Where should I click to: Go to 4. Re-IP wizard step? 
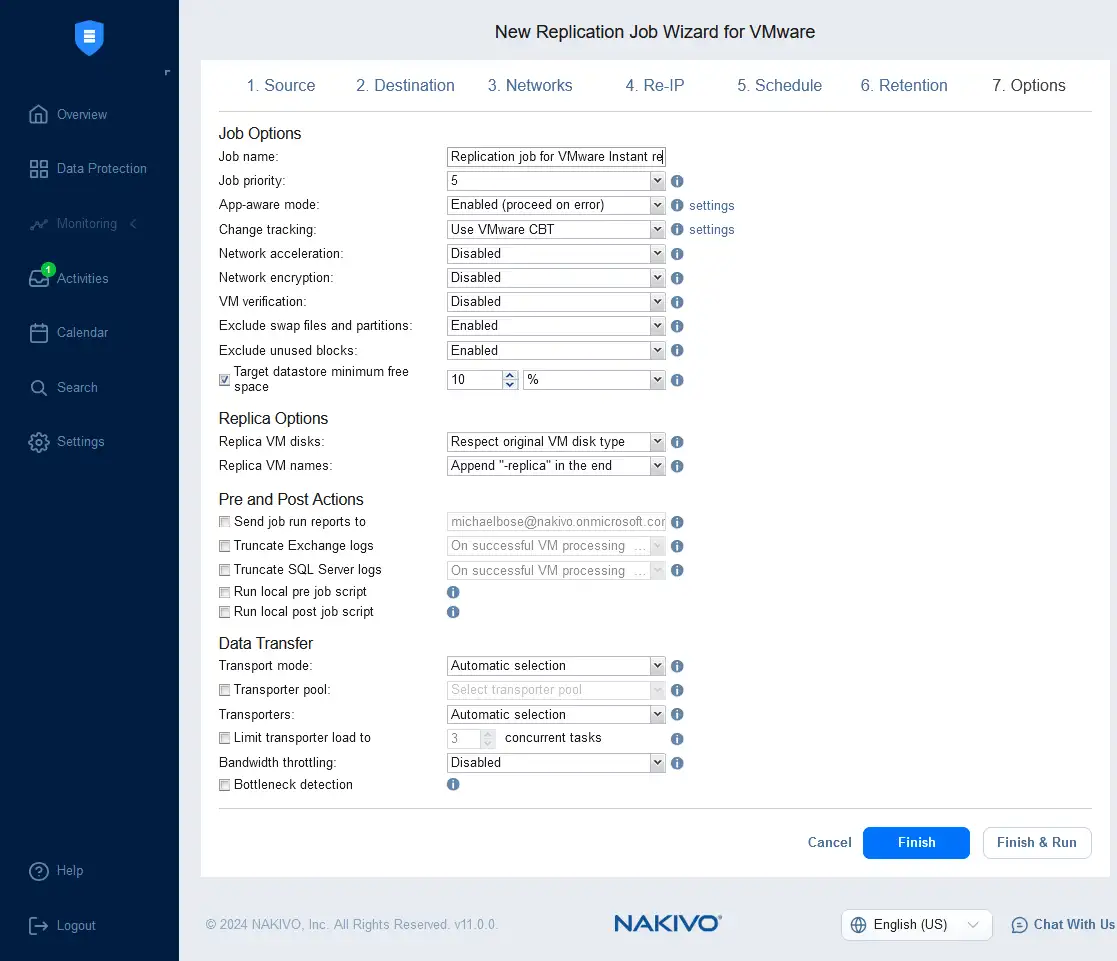(655, 85)
